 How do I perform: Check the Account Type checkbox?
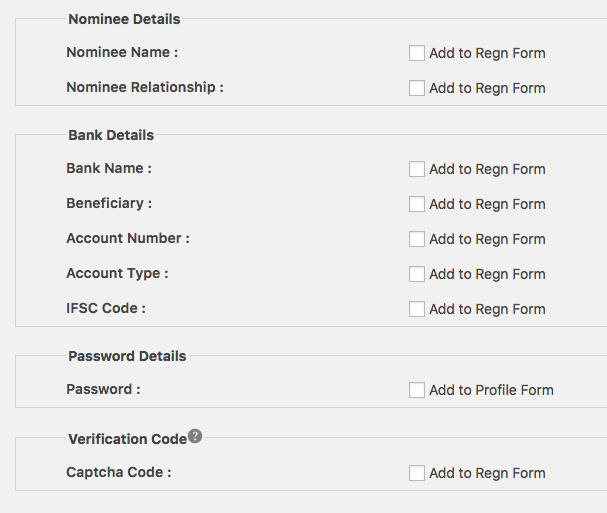pyautogui.click(x=417, y=274)
